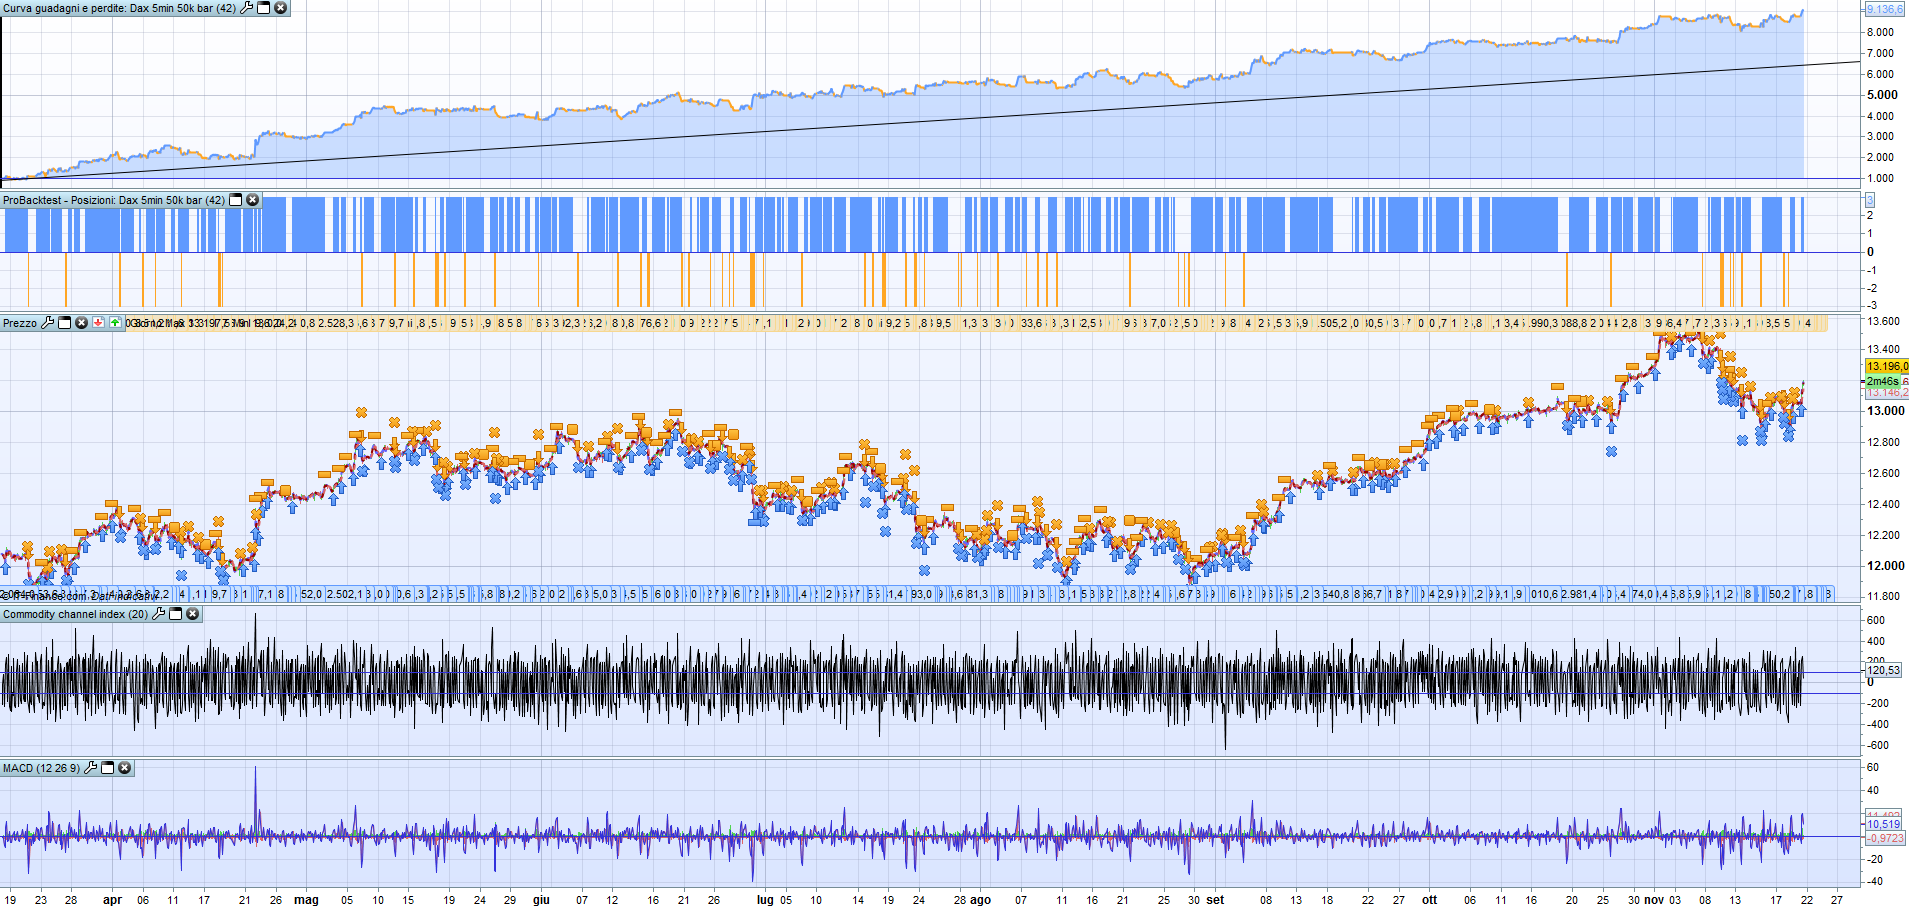Maximize the ProBacktest Posizioni panel

(236, 200)
